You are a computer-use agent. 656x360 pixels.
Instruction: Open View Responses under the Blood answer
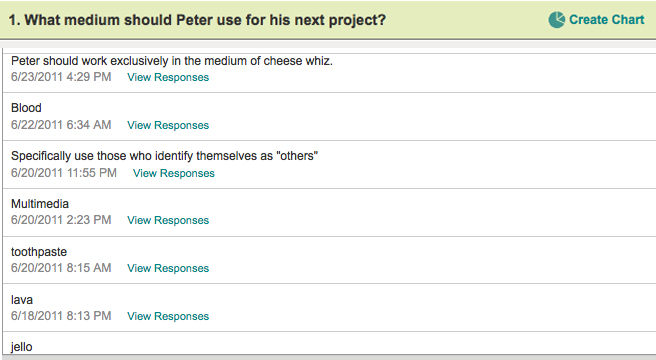click(168, 125)
